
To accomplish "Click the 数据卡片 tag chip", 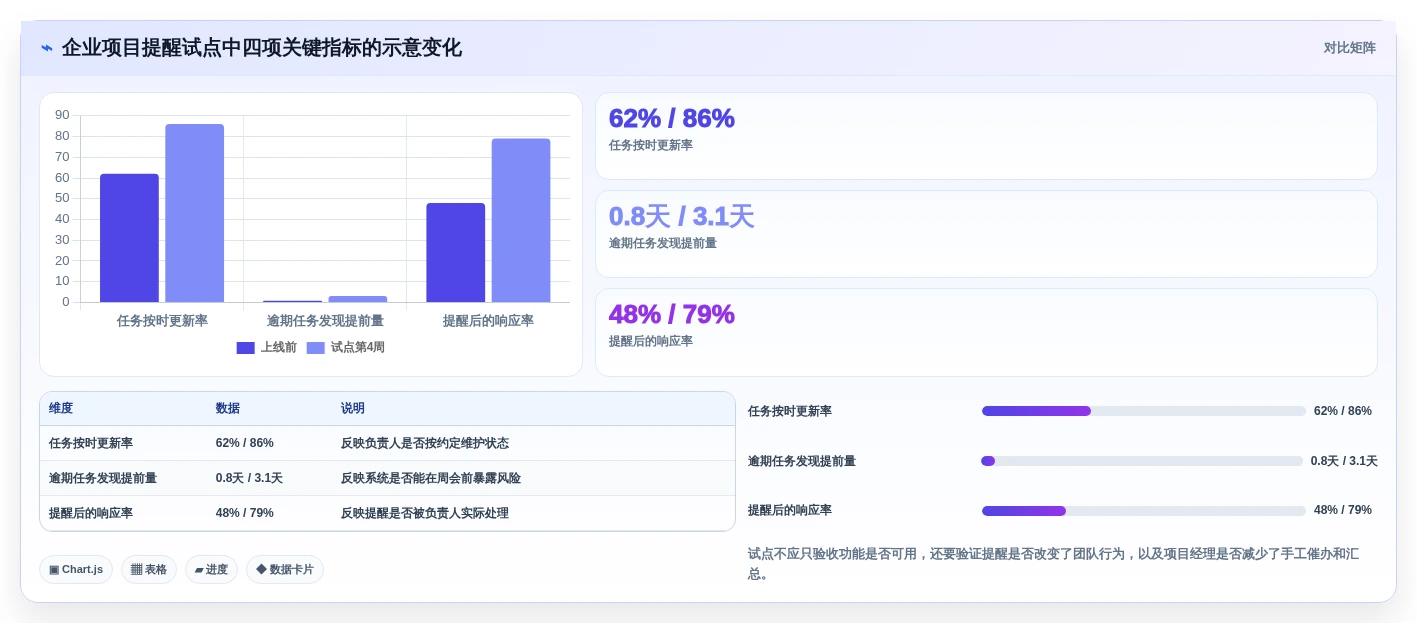I will pos(285,570).
